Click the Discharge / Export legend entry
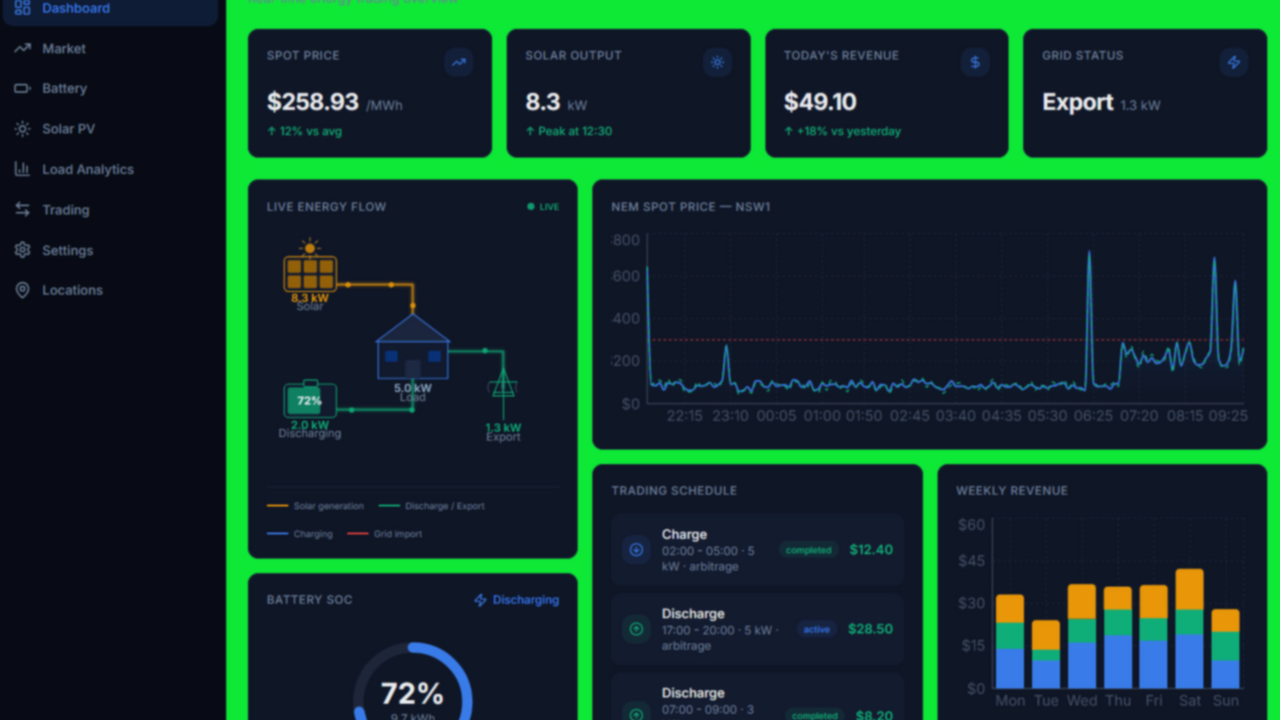The image size is (1280, 720). point(431,506)
